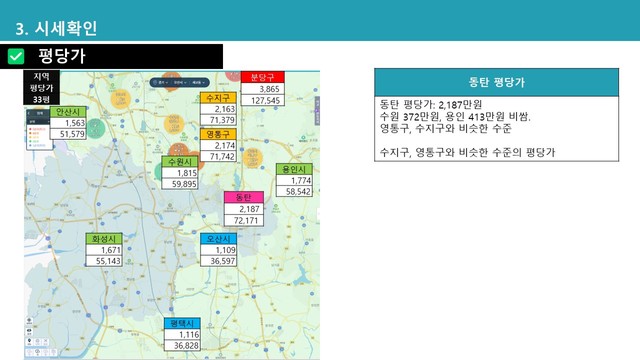Click the blue bottom legend entry in the map legend
Screen dimensions: 640x360
37,145
